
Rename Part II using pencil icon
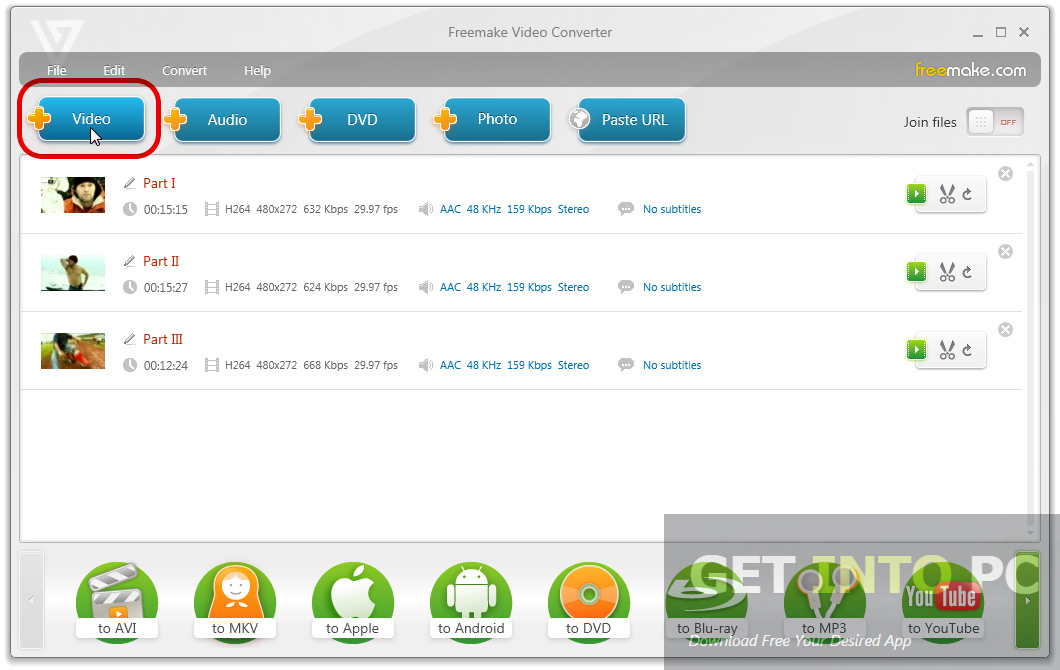coord(129,261)
